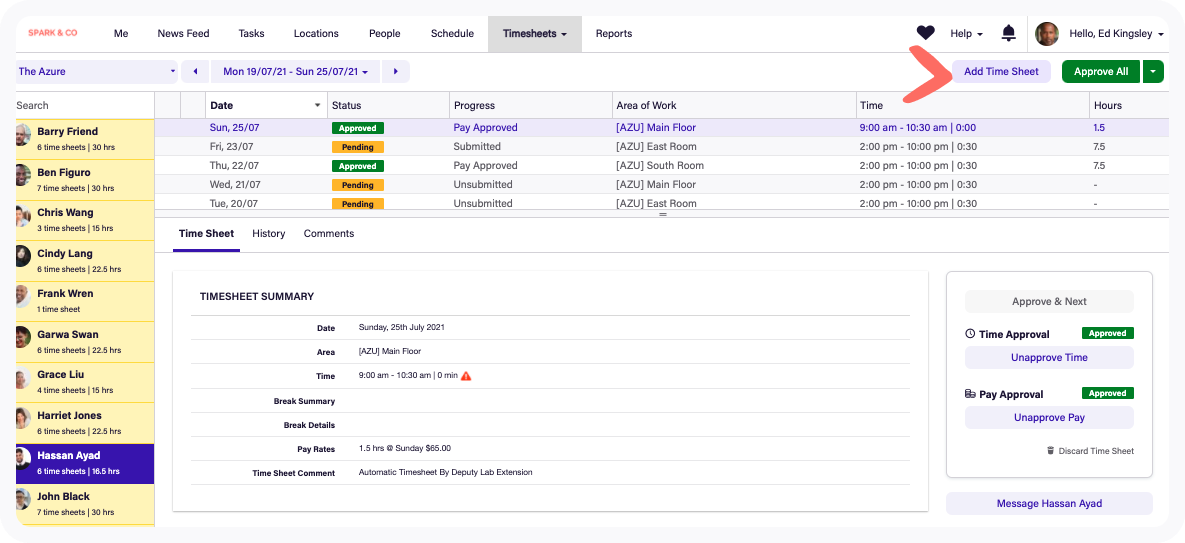Open The Azure location dropdown
The height and width of the screenshot is (543, 1185).
click(x=97, y=72)
